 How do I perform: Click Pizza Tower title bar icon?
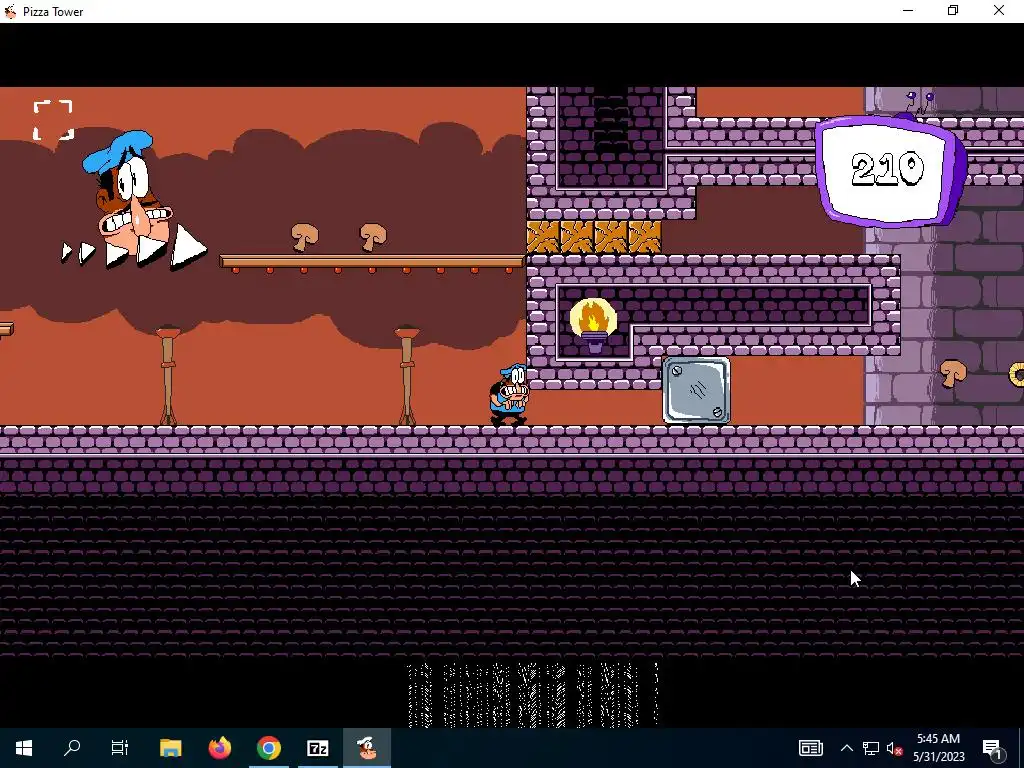10,11
